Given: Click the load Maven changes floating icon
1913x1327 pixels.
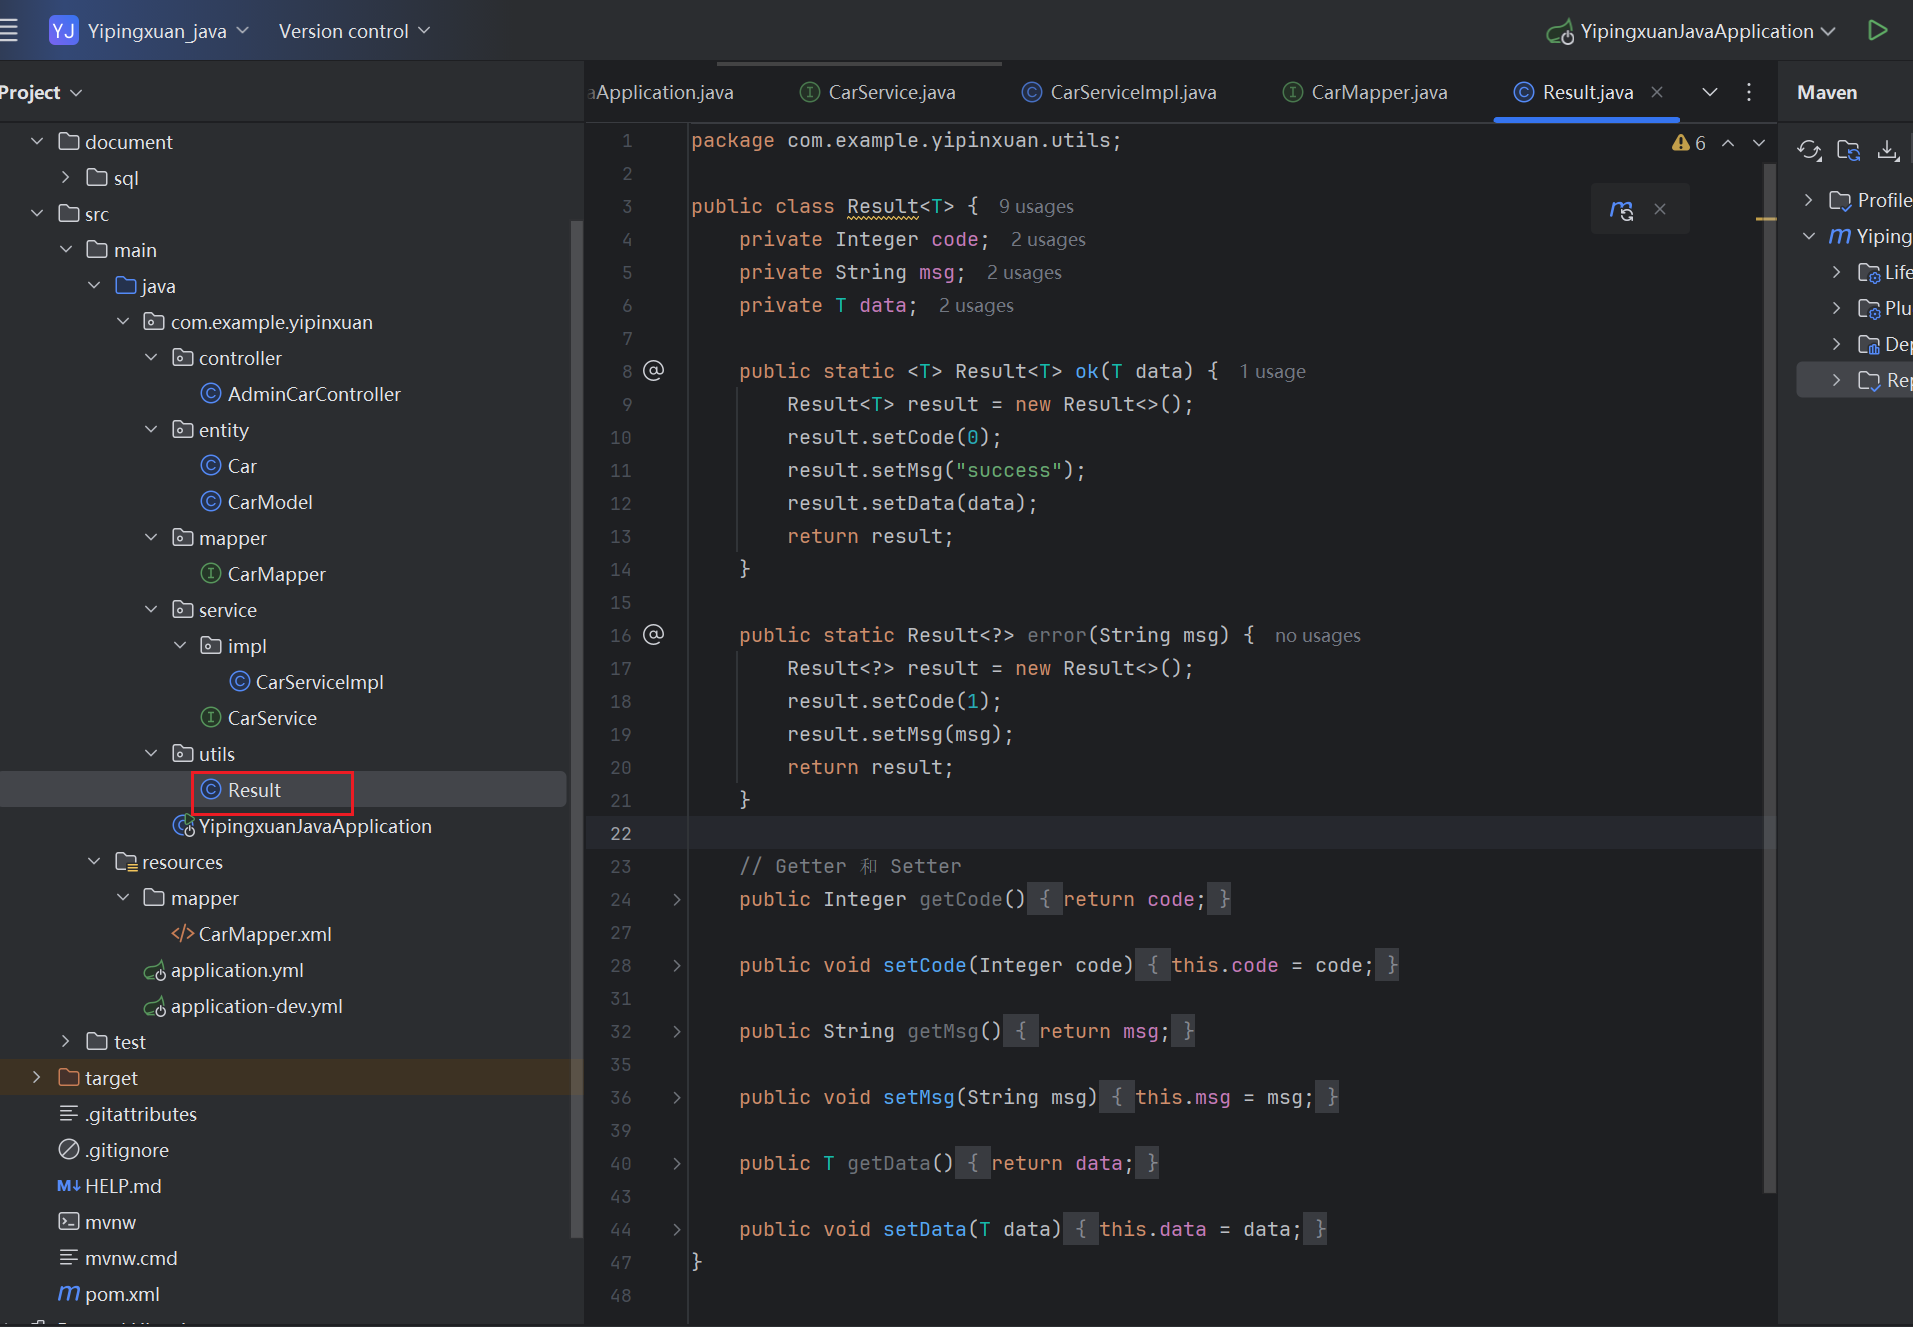Looking at the screenshot, I should (1621, 209).
